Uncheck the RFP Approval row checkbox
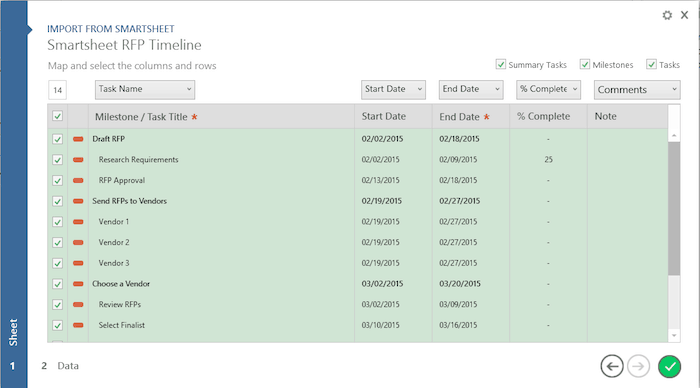 [x=58, y=180]
